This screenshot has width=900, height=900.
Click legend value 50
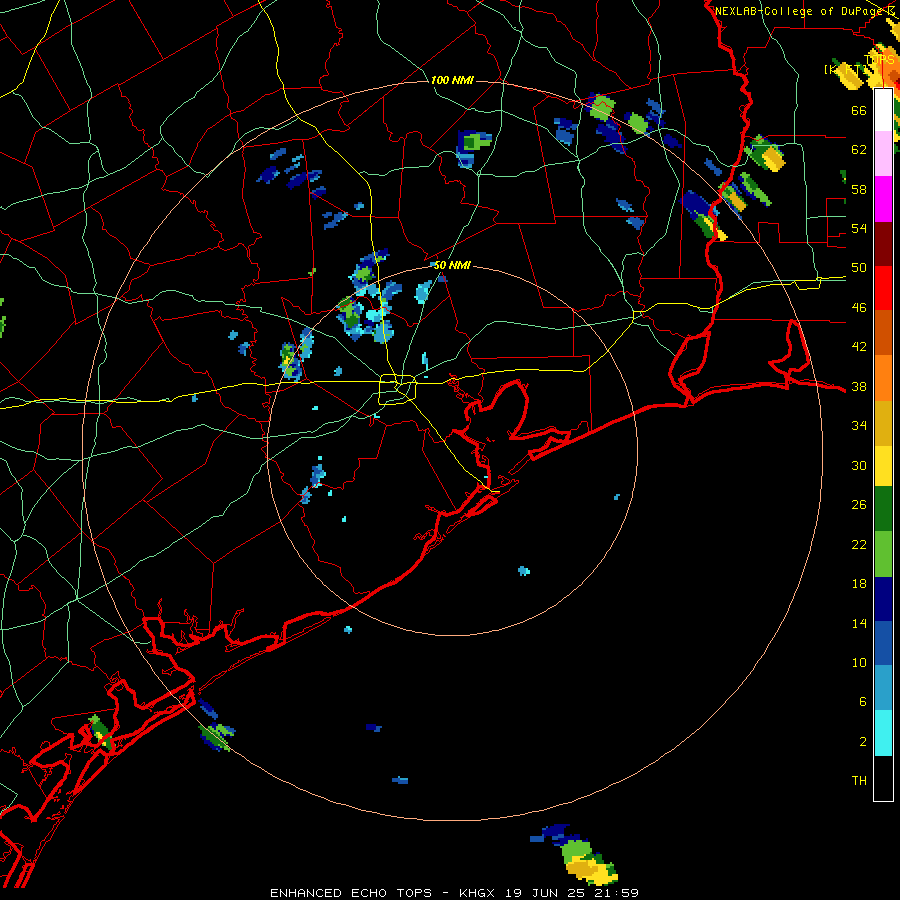coord(859,268)
